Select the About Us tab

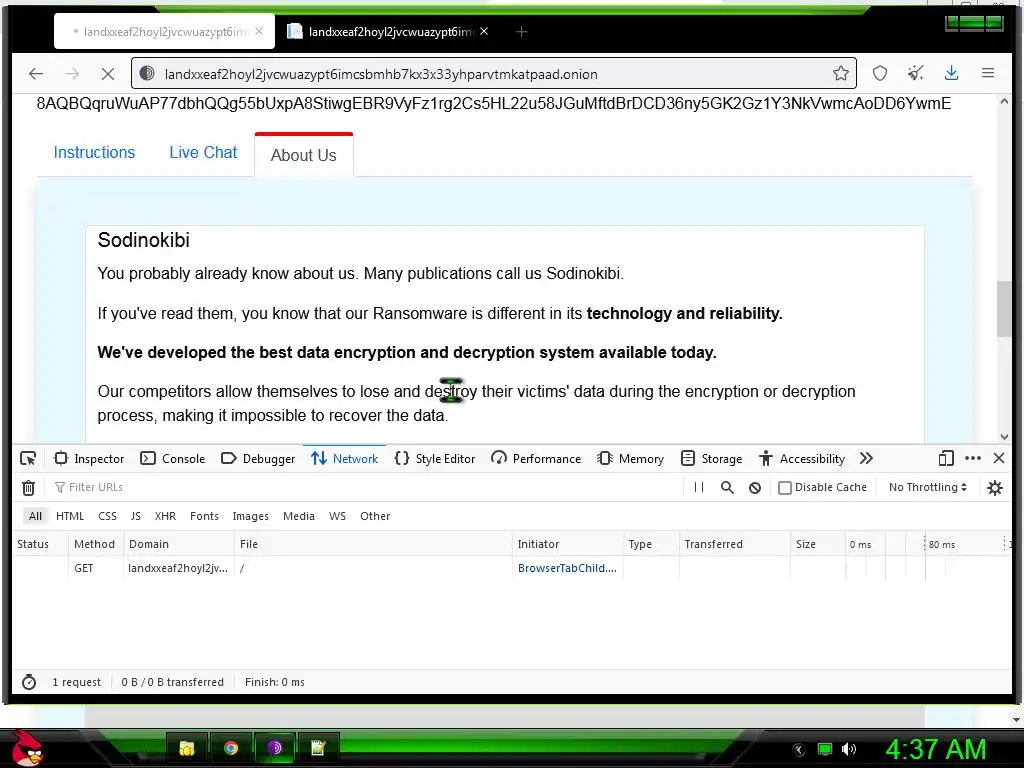(x=304, y=155)
